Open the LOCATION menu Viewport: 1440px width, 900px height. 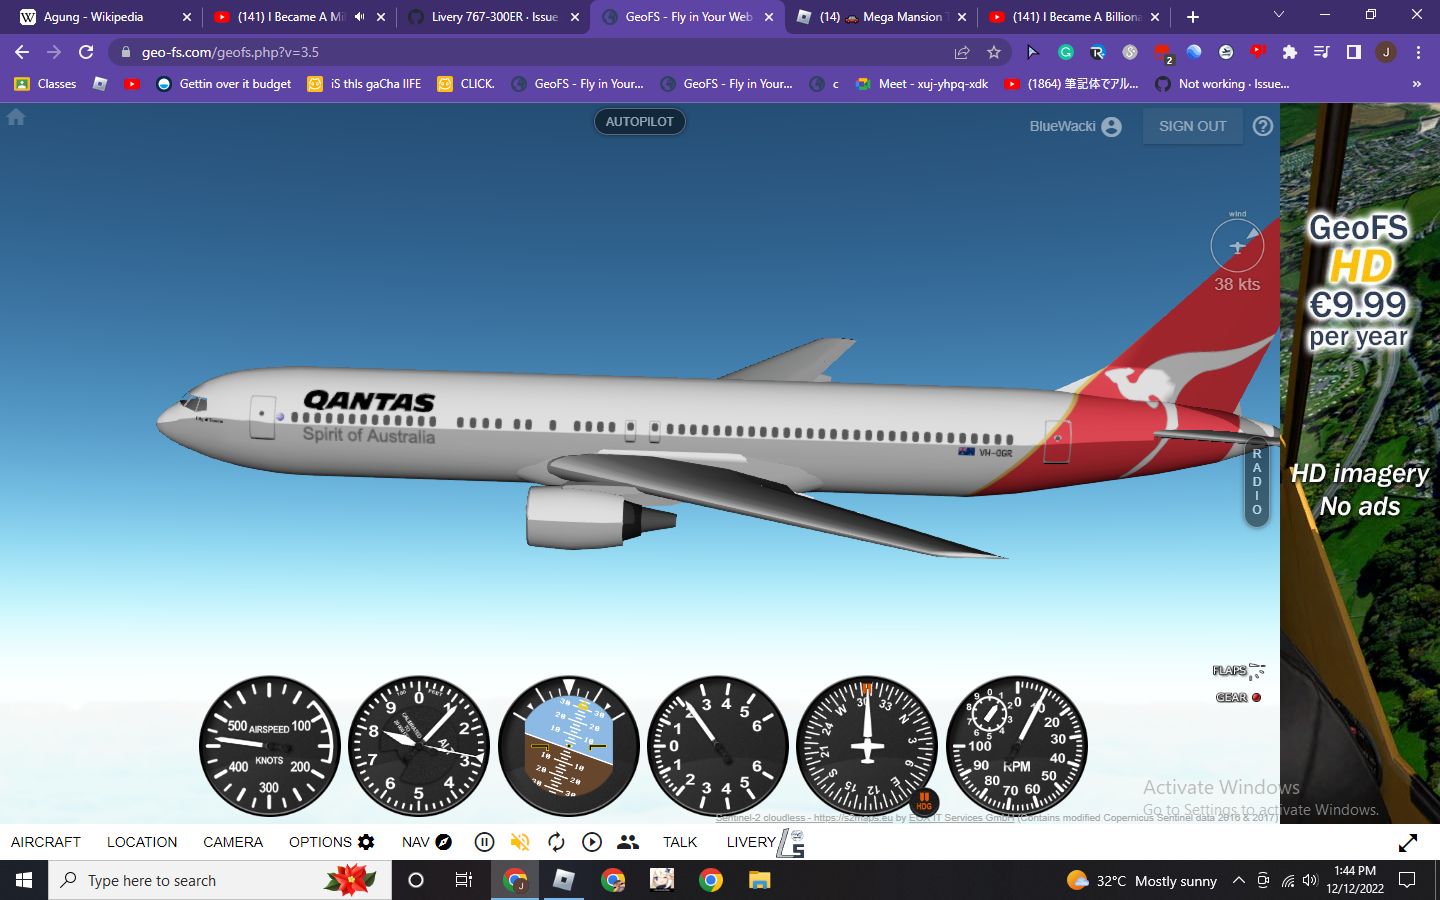click(141, 842)
